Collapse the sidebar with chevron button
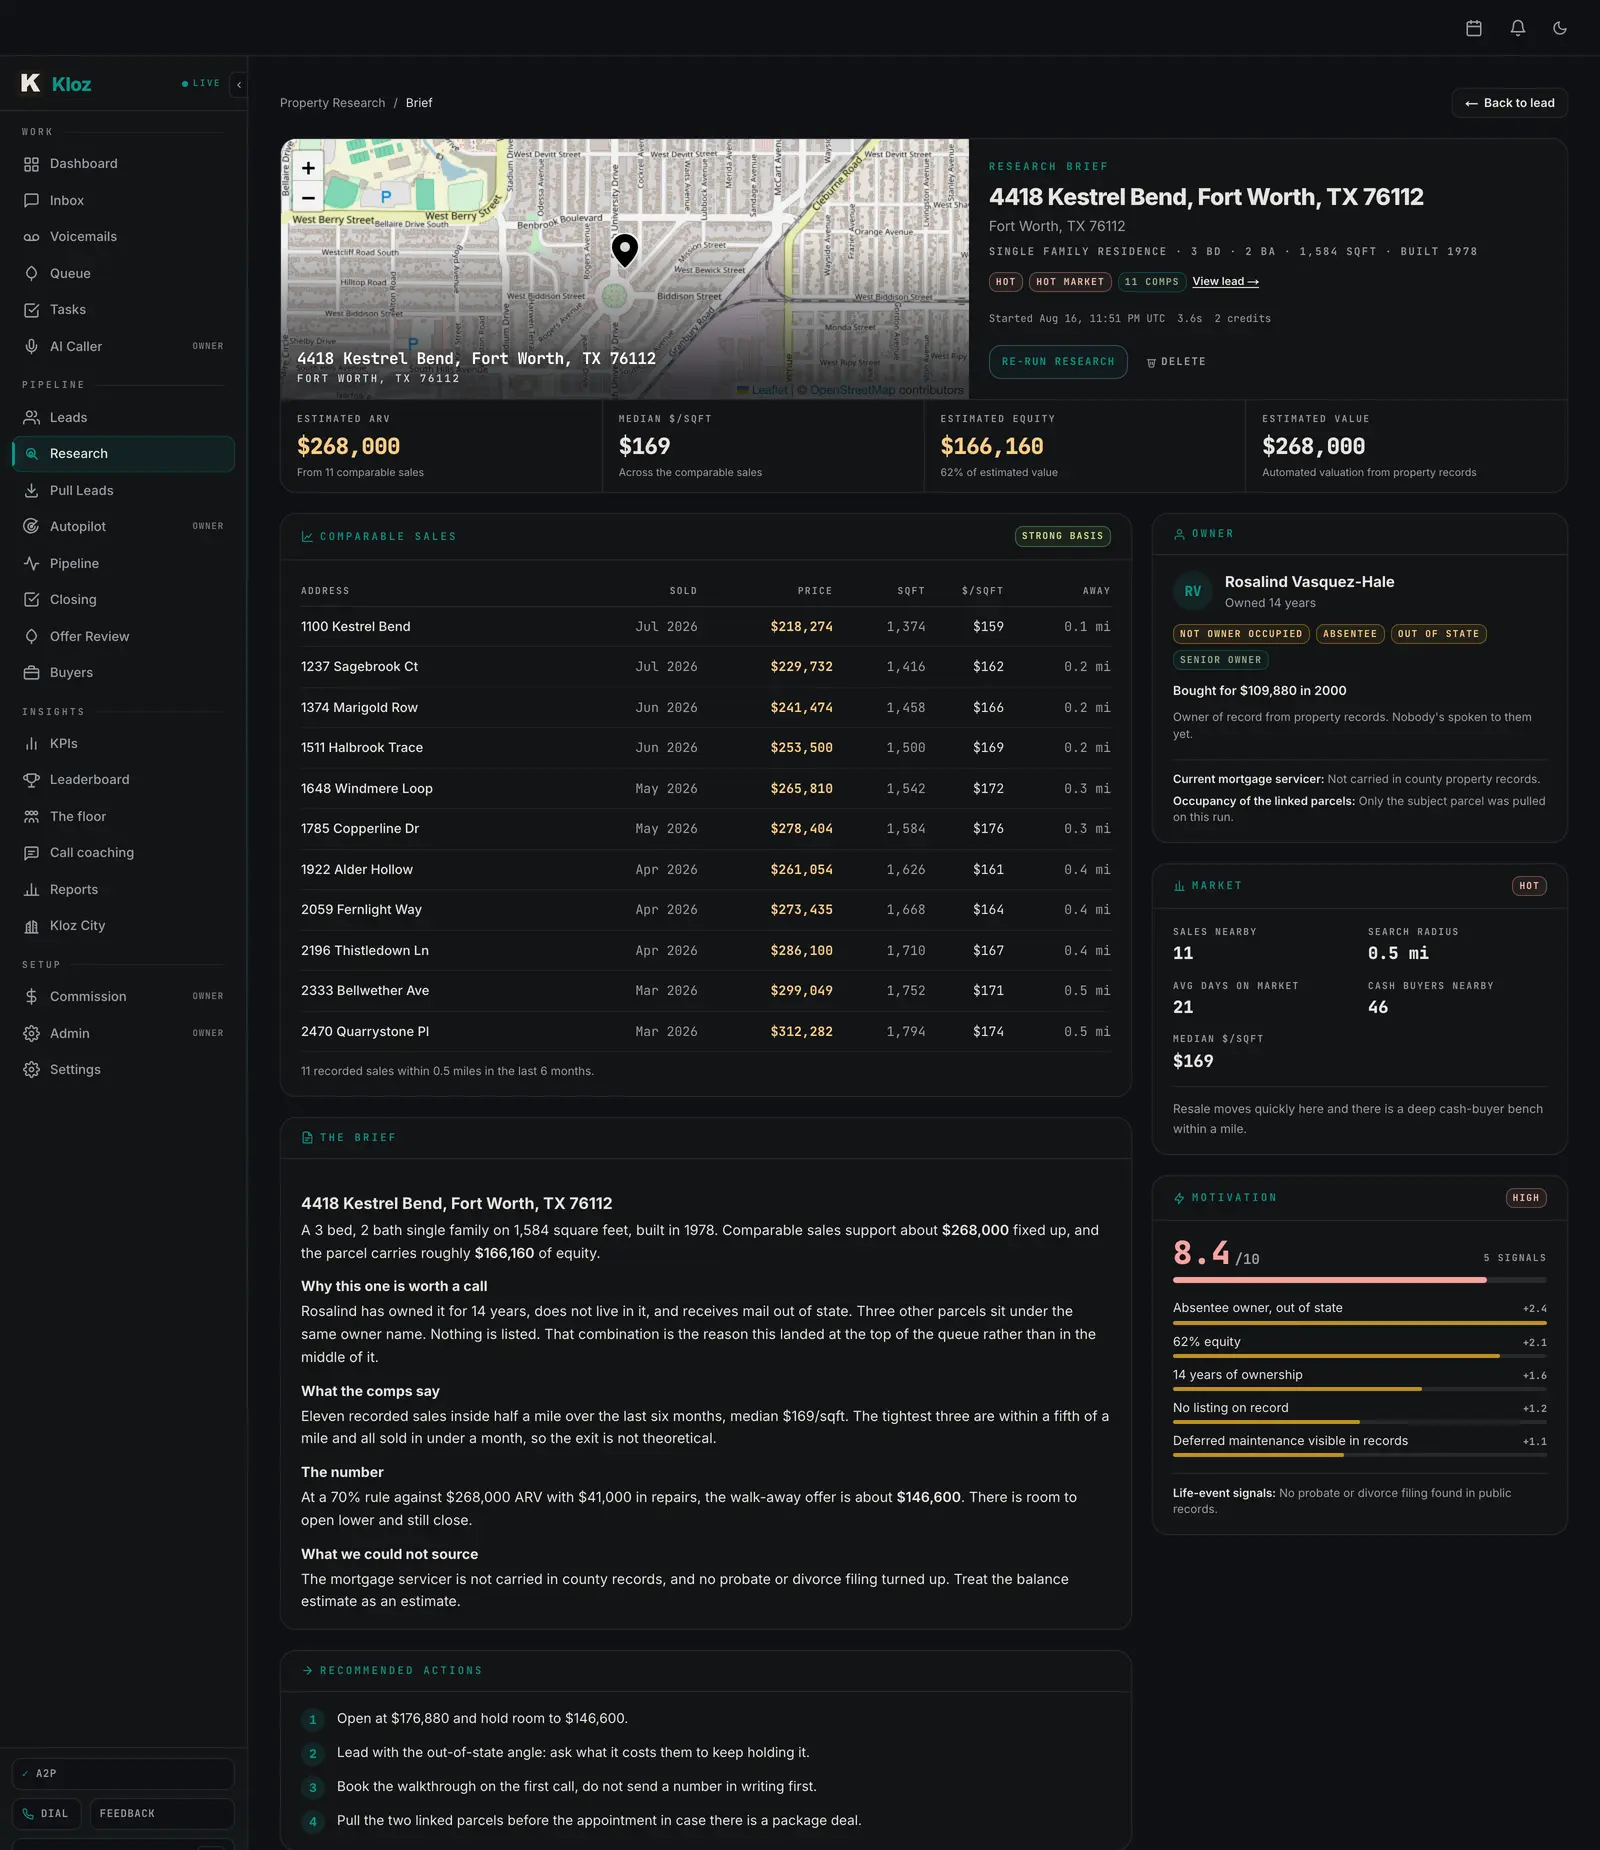1600x1850 pixels. (x=239, y=85)
